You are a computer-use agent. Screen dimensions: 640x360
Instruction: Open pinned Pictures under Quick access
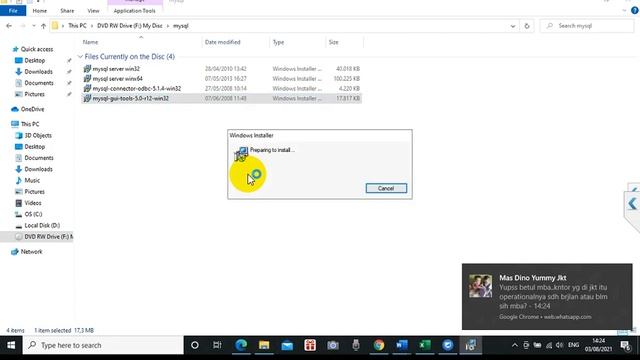click(35, 94)
